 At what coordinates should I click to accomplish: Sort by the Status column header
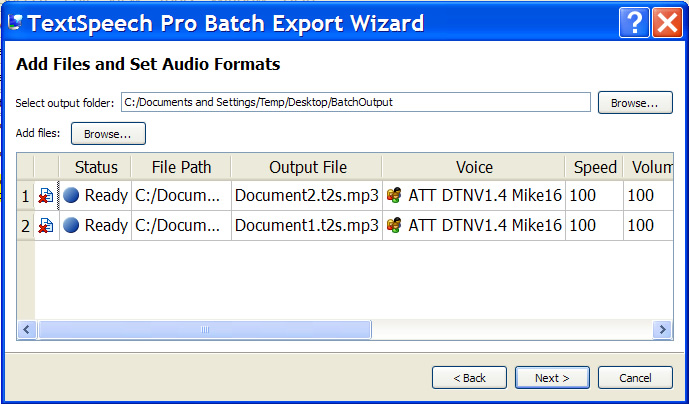pos(96,167)
